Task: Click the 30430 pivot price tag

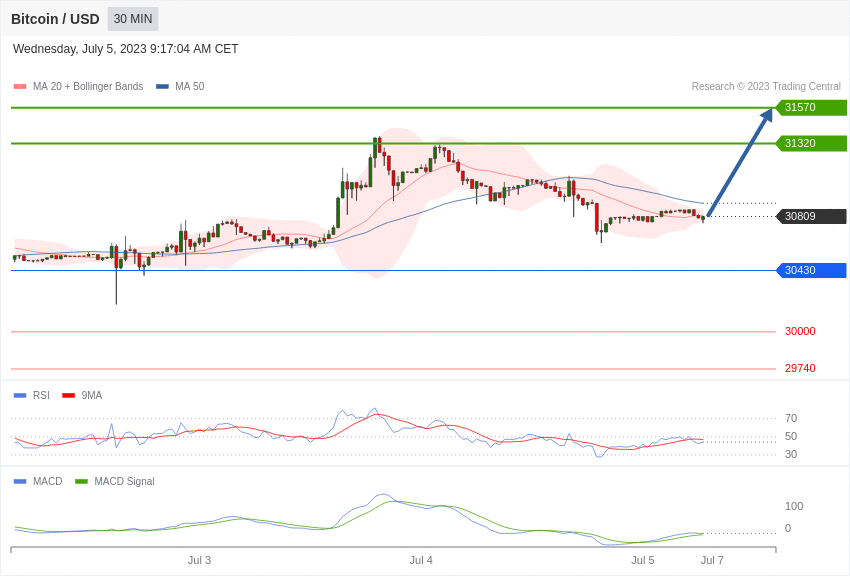Action: 812,270
